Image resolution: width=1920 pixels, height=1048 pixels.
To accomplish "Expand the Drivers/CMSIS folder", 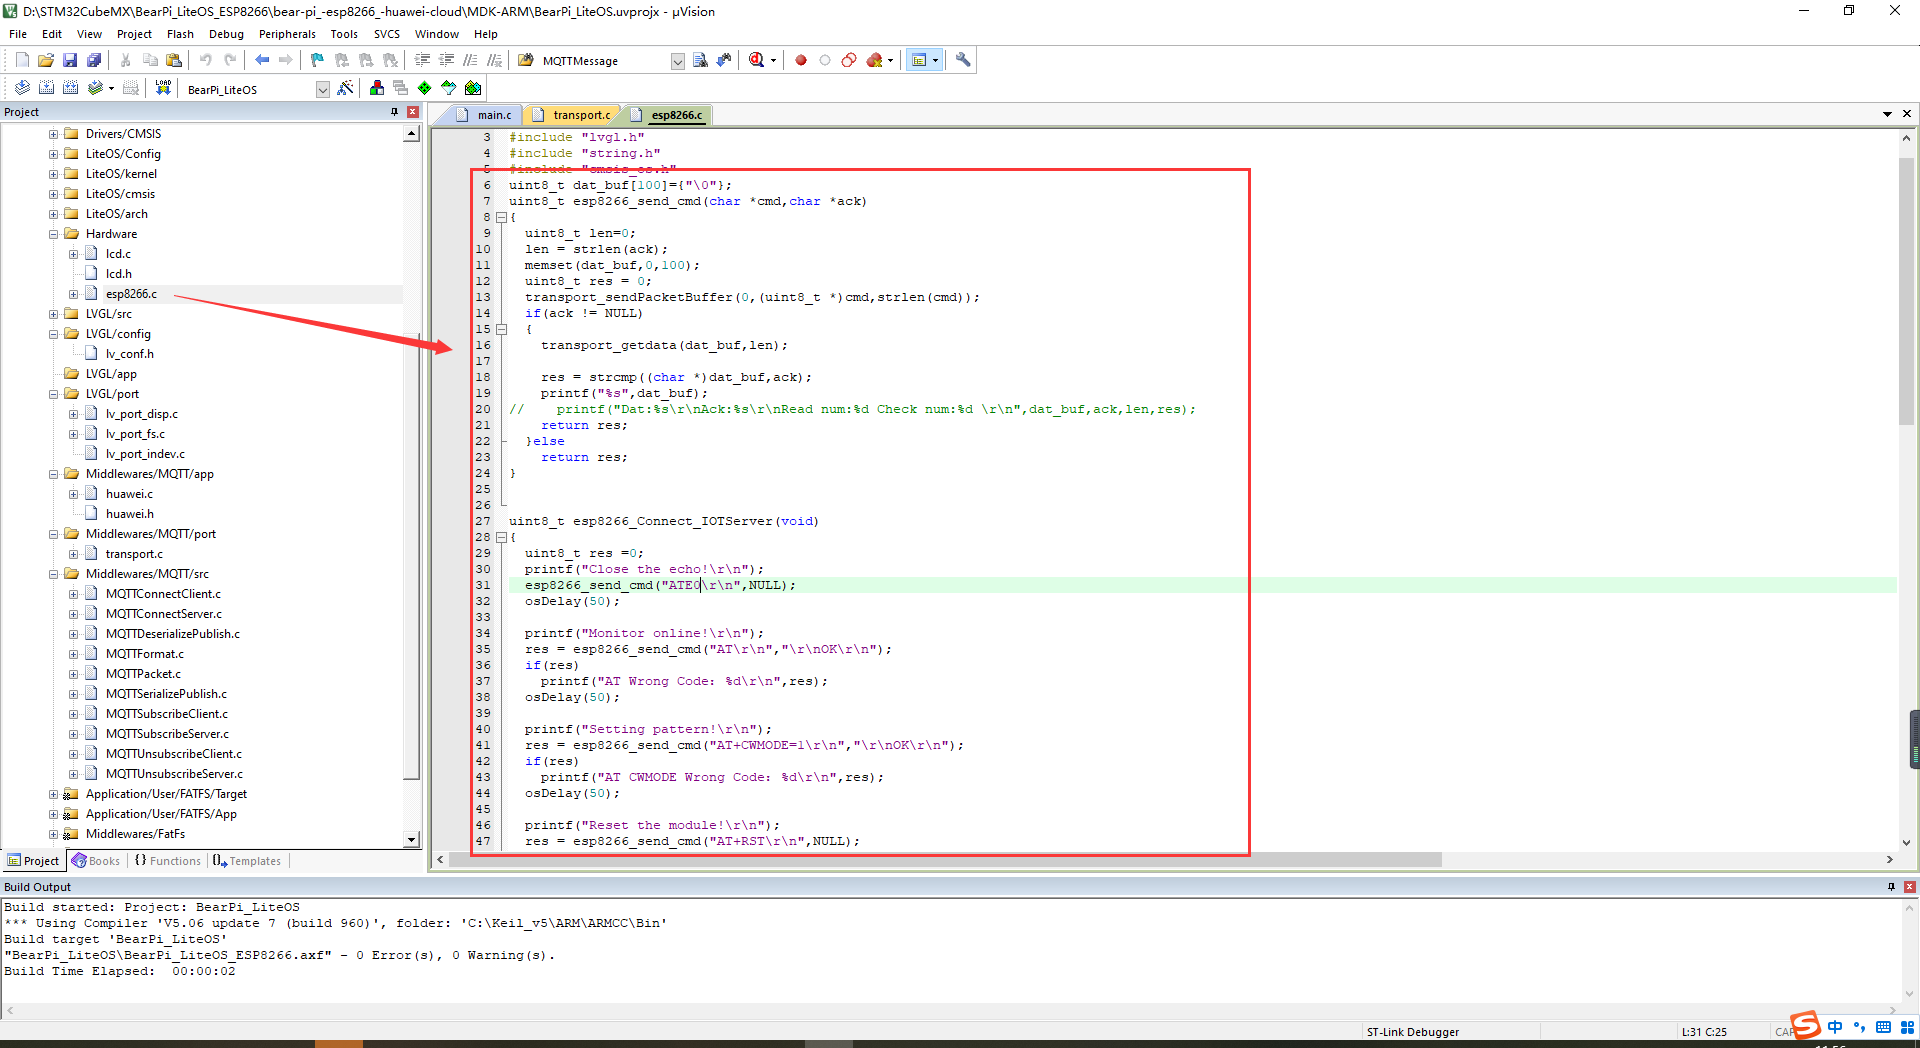I will pyautogui.click(x=54, y=134).
